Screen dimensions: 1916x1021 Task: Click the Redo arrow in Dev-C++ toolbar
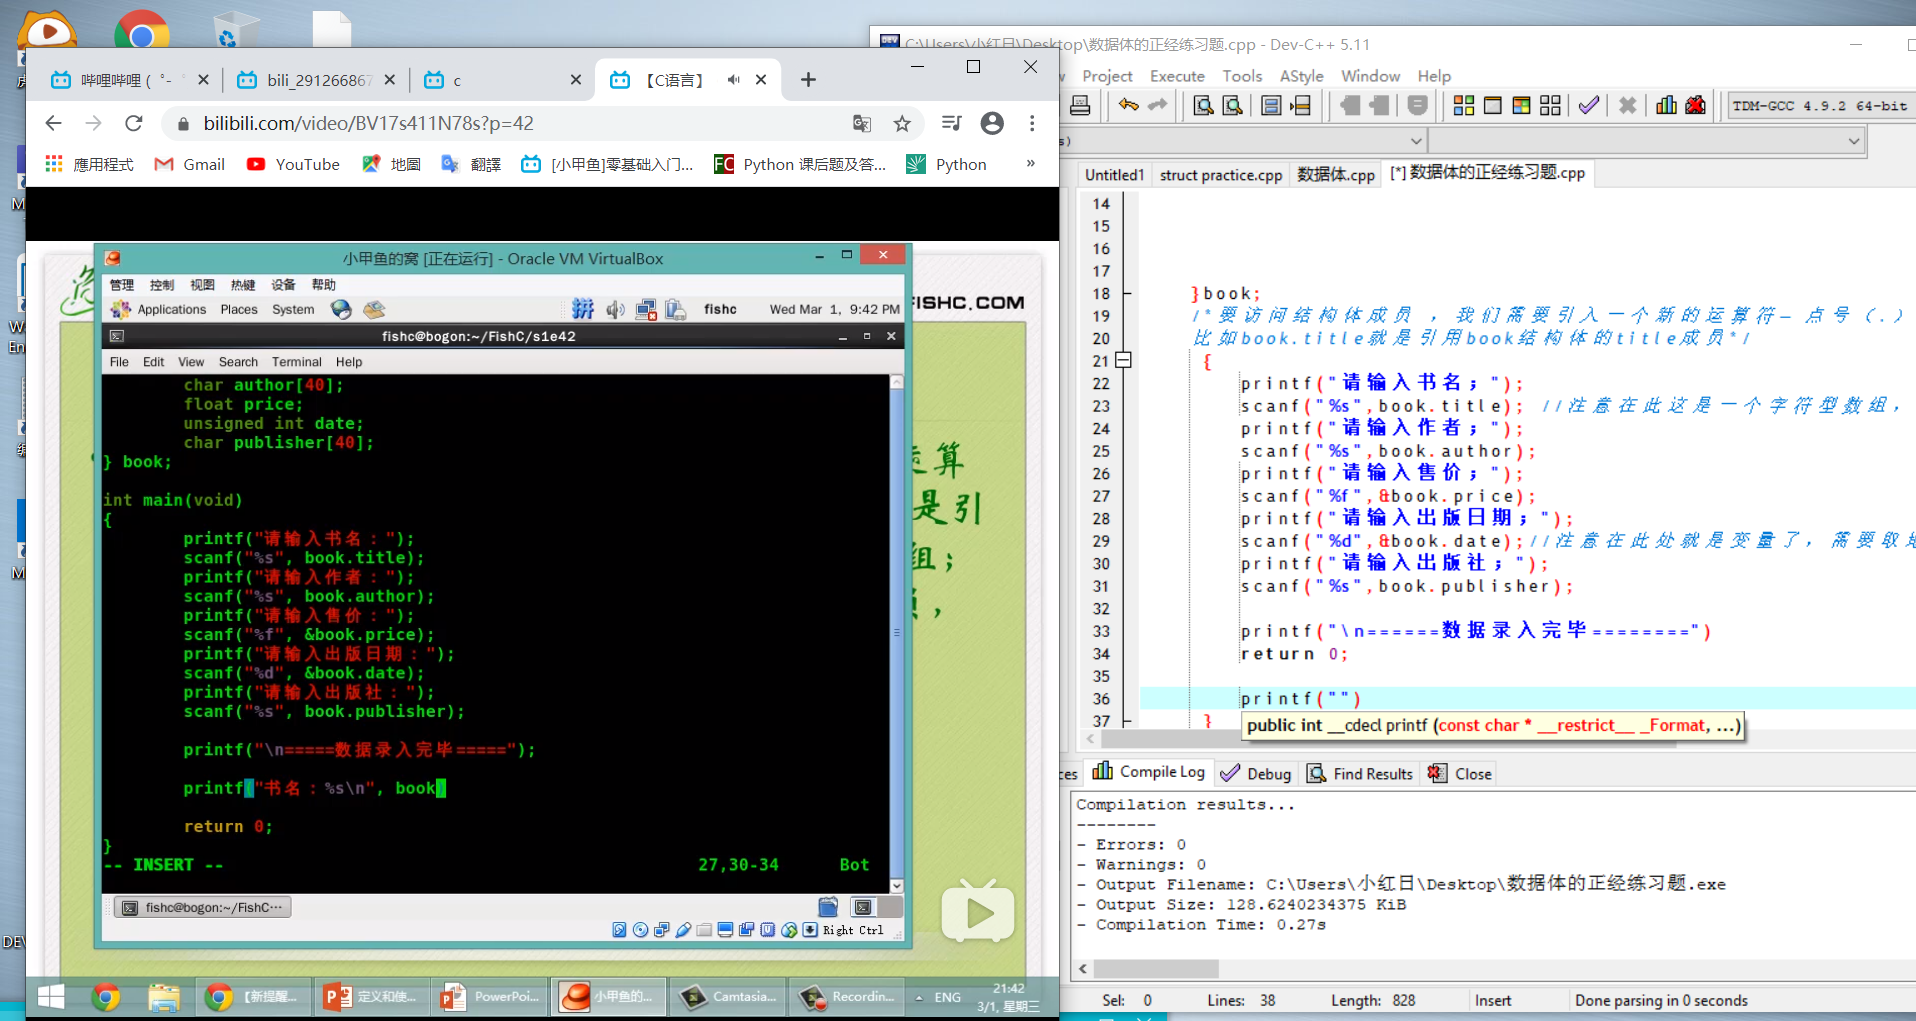[1158, 105]
